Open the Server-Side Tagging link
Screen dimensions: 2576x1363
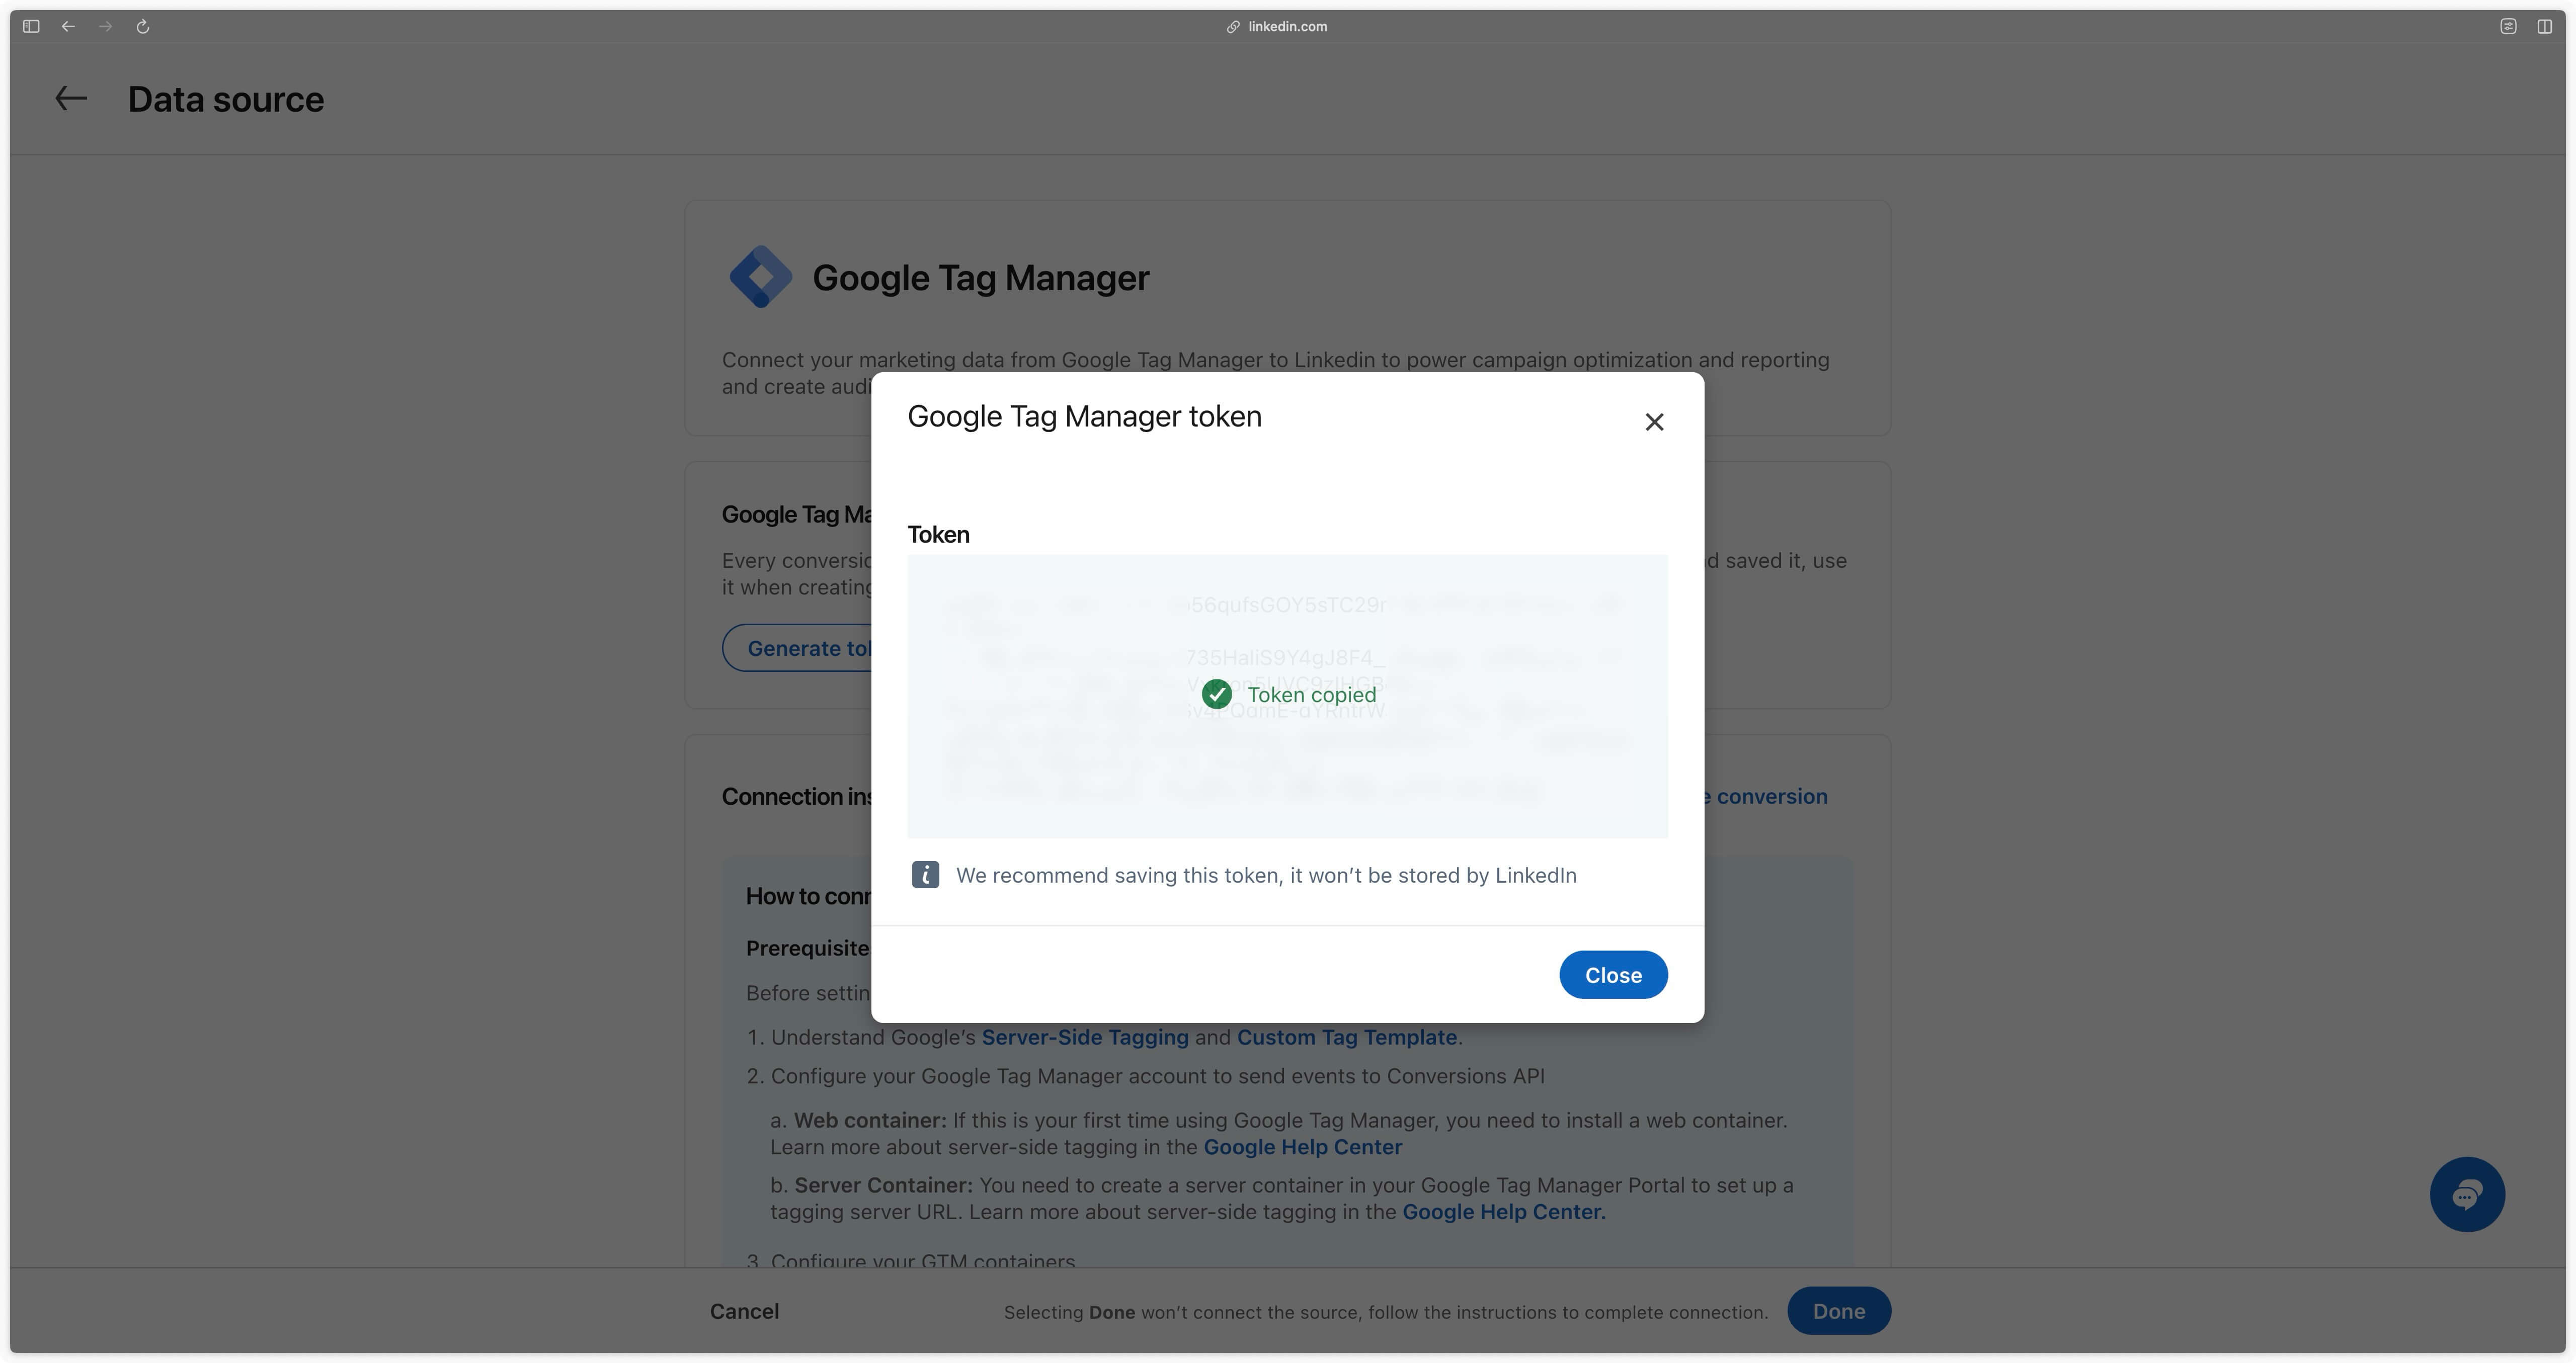(1085, 1037)
